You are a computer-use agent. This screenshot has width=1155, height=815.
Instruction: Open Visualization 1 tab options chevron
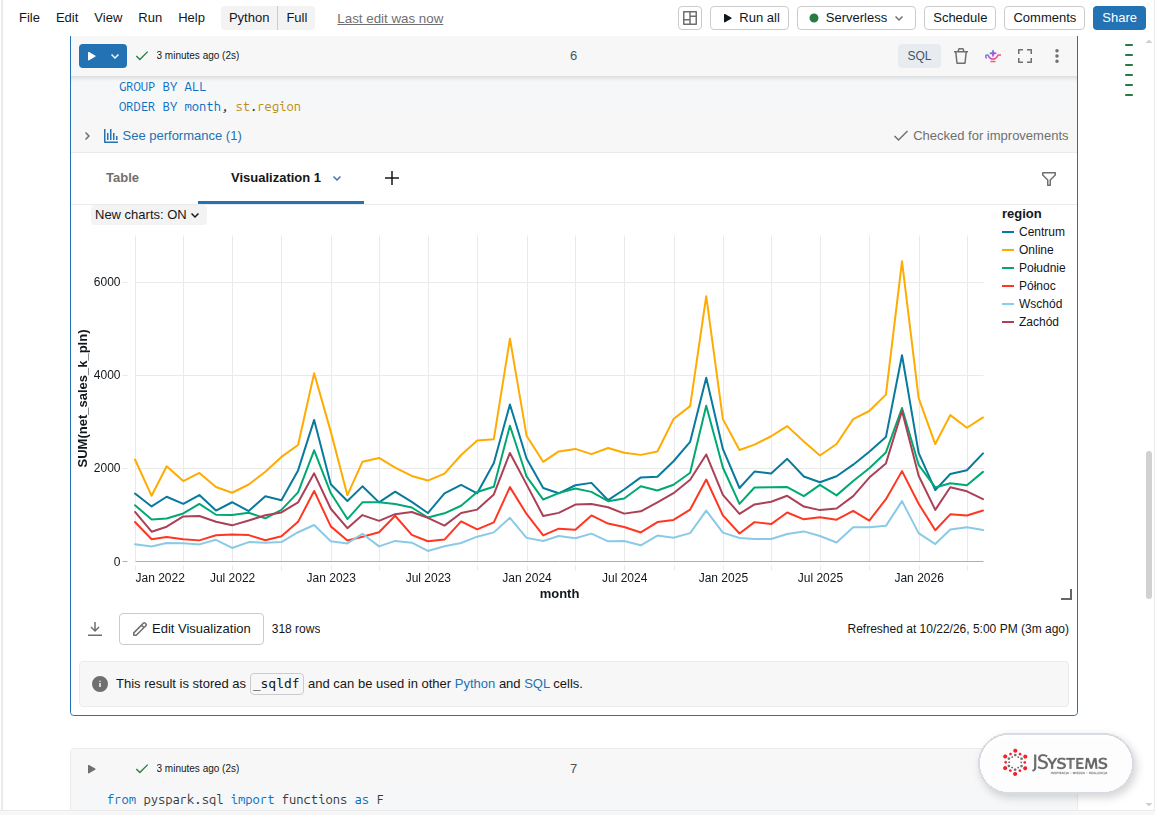point(337,178)
